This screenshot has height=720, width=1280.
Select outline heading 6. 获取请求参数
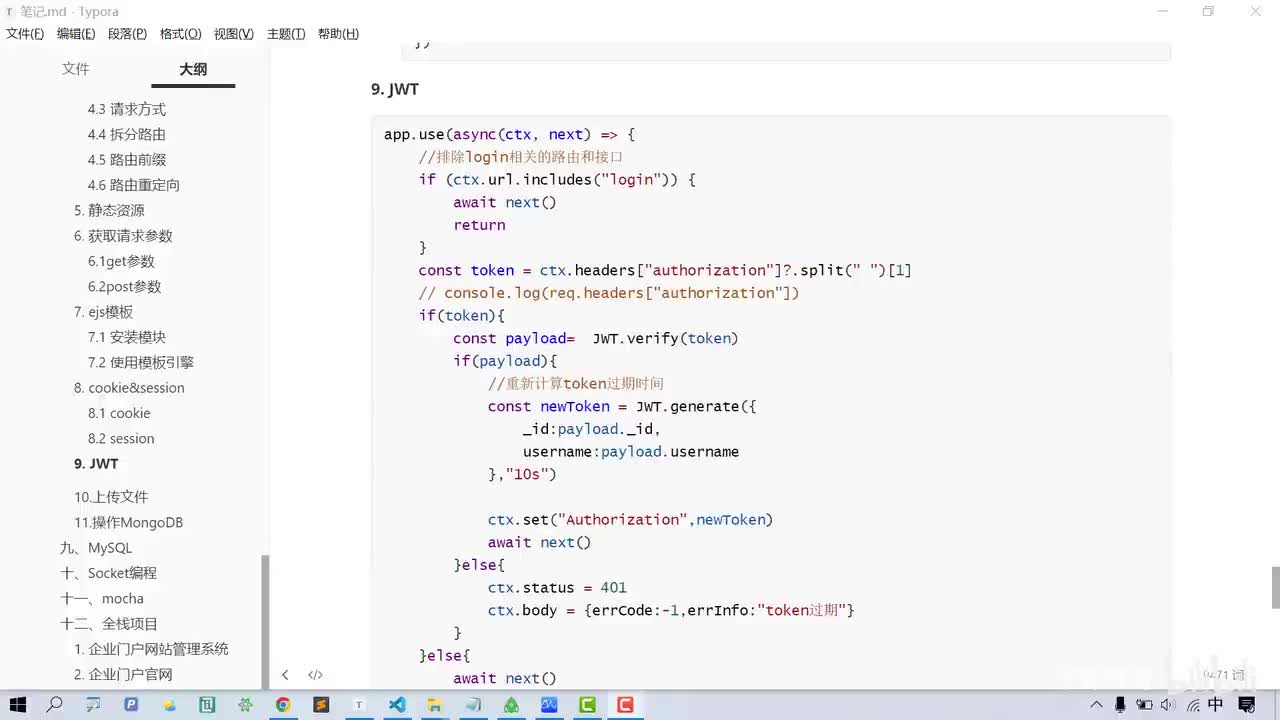[x=123, y=236]
